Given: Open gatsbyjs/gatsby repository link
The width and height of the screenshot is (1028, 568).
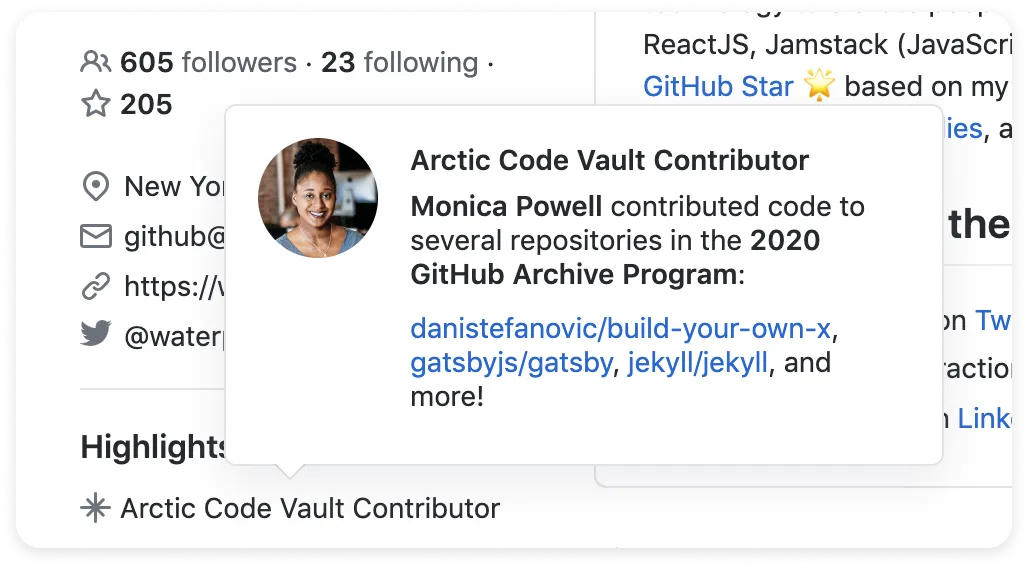Looking at the screenshot, I should (x=511, y=363).
